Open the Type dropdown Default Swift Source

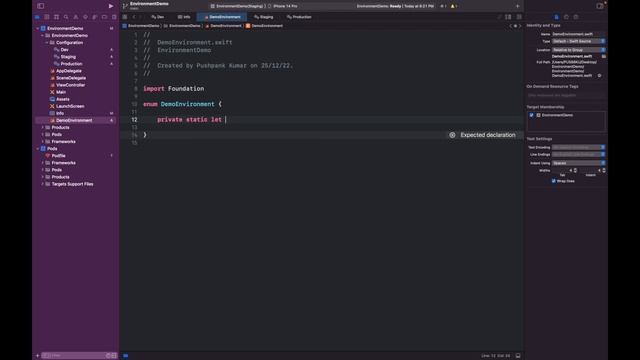point(578,41)
